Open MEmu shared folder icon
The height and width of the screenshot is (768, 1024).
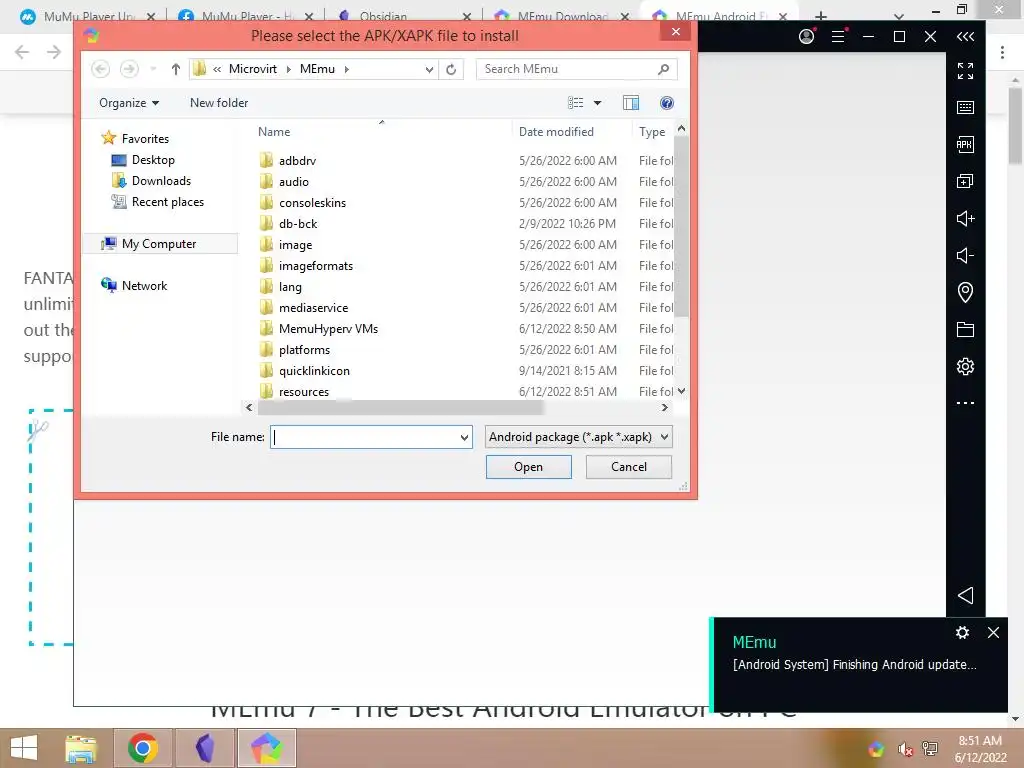pyautogui.click(x=965, y=330)
